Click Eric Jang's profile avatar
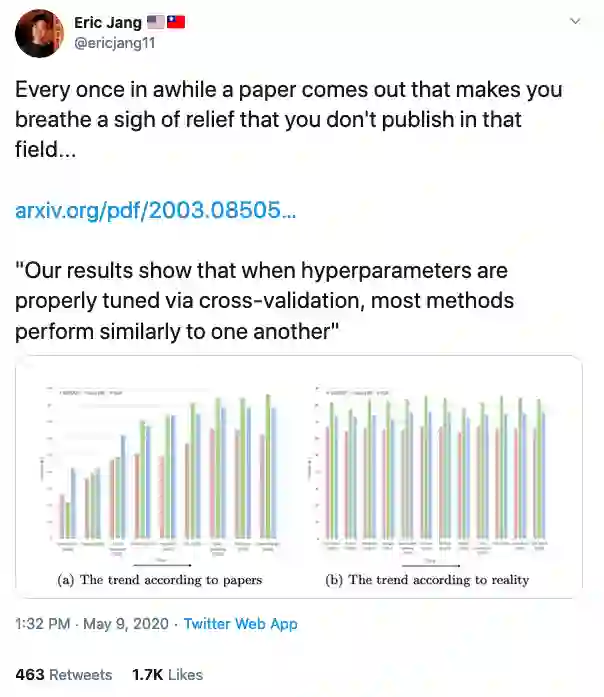604x697 pixels. pyautogui.click(x=39, y=33)
